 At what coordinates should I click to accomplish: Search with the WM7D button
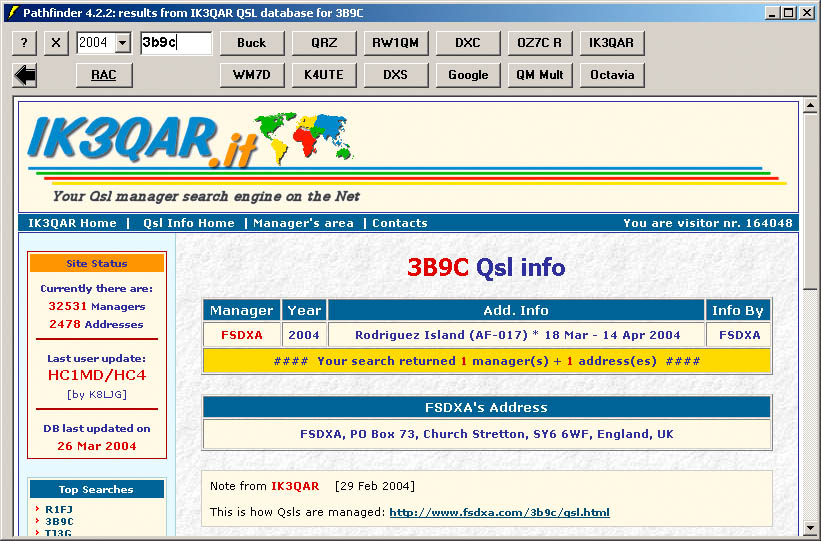pyautogui.click(x=252, y=75)
